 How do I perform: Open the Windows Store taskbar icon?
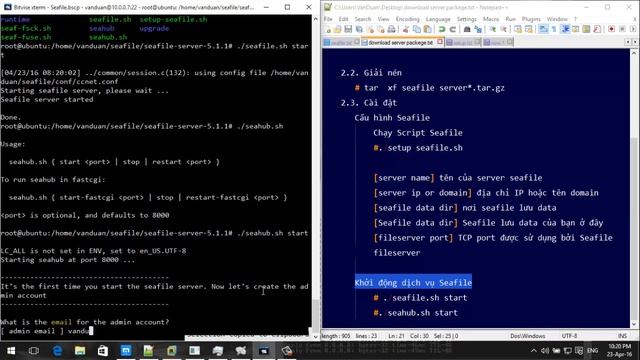102,351
